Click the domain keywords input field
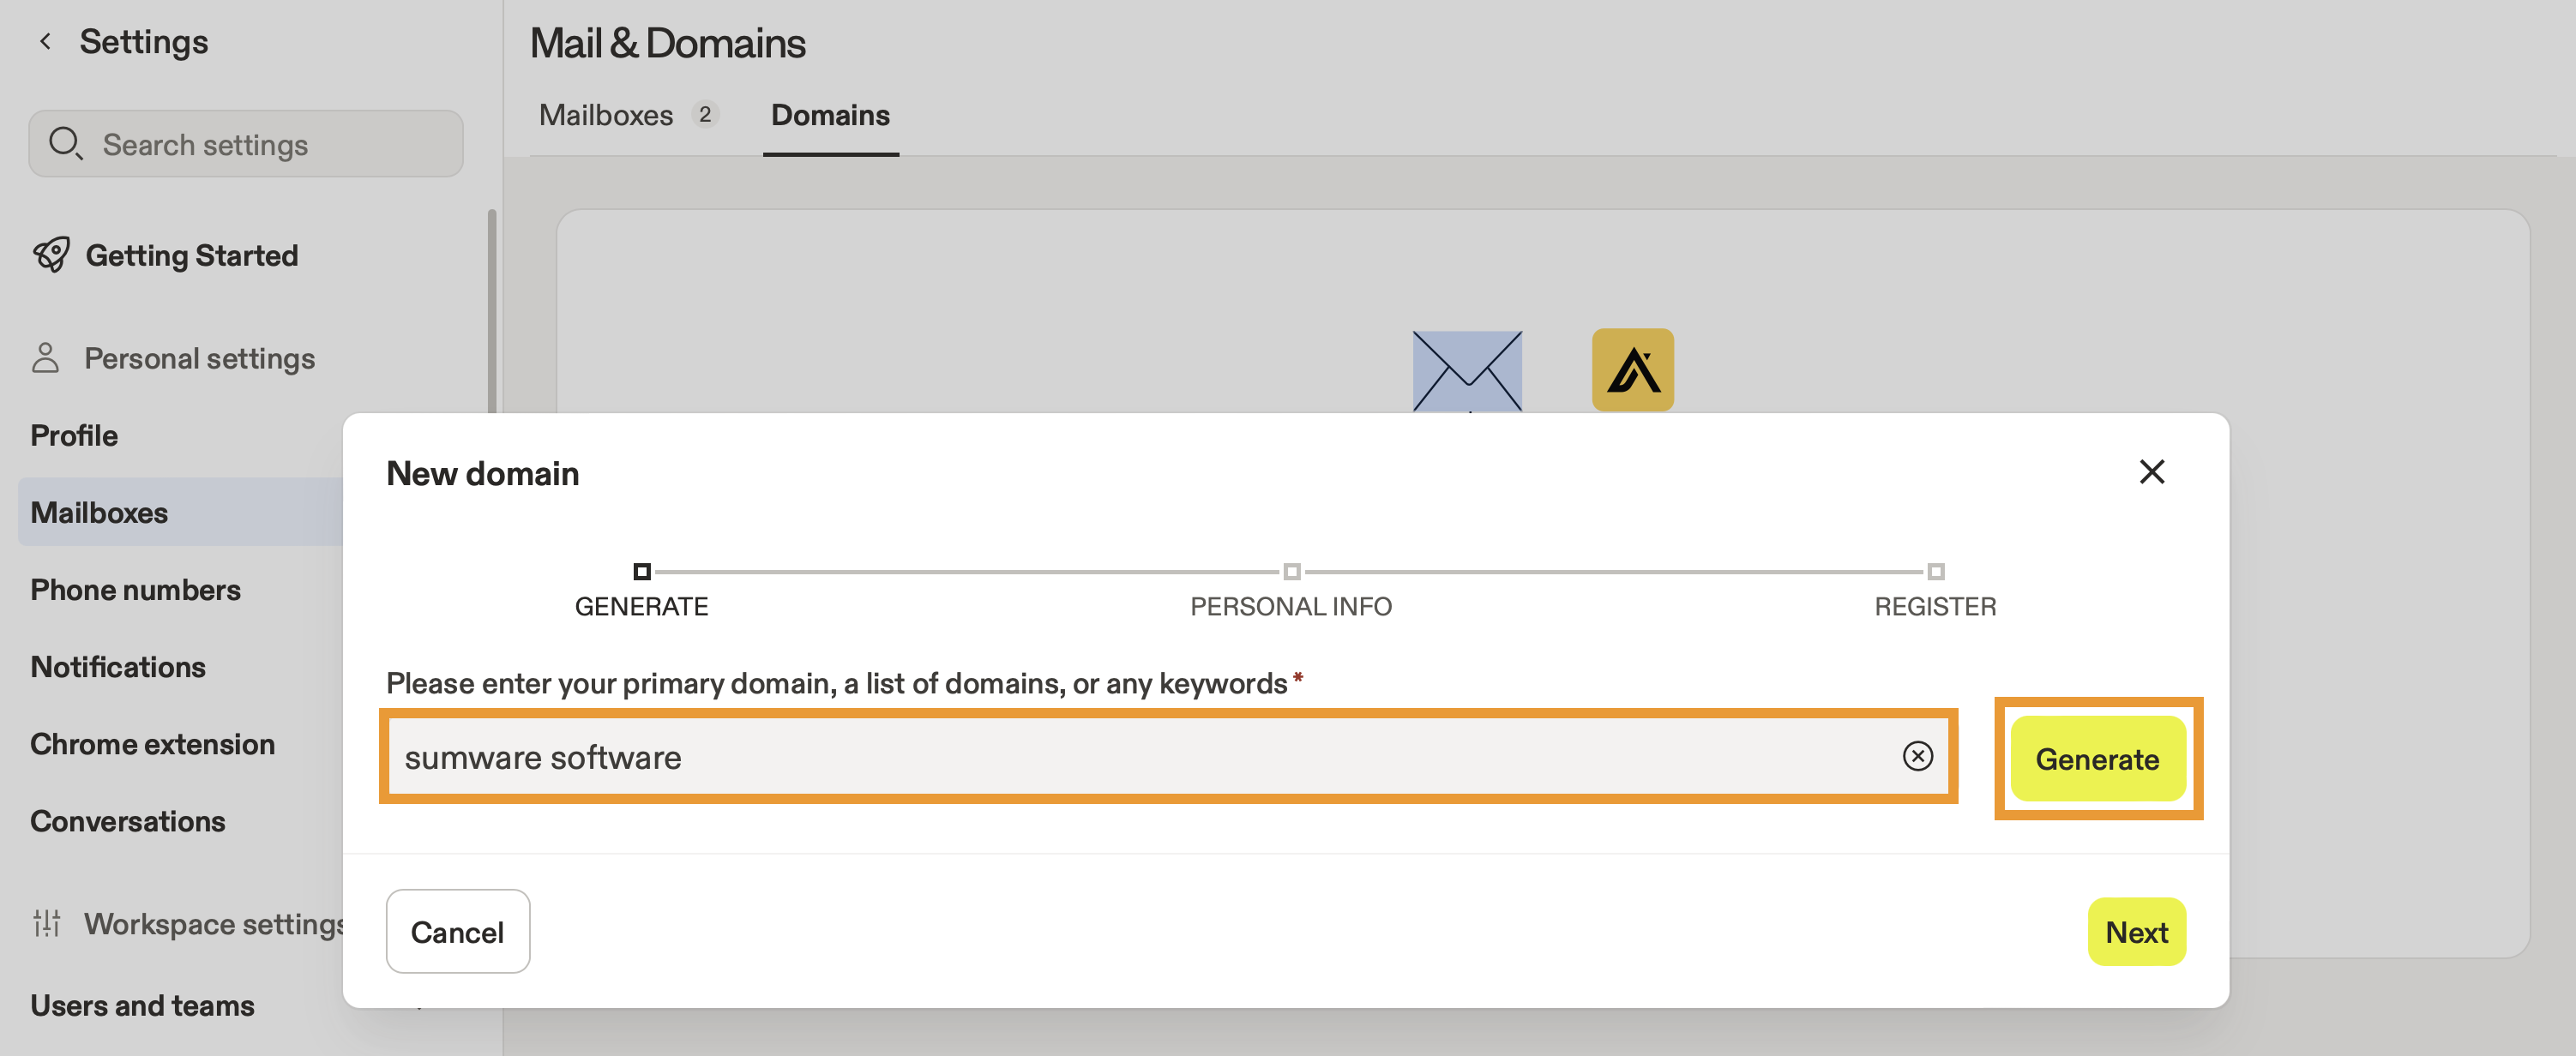2576x1056 pixels. [x=1168, y=756]
